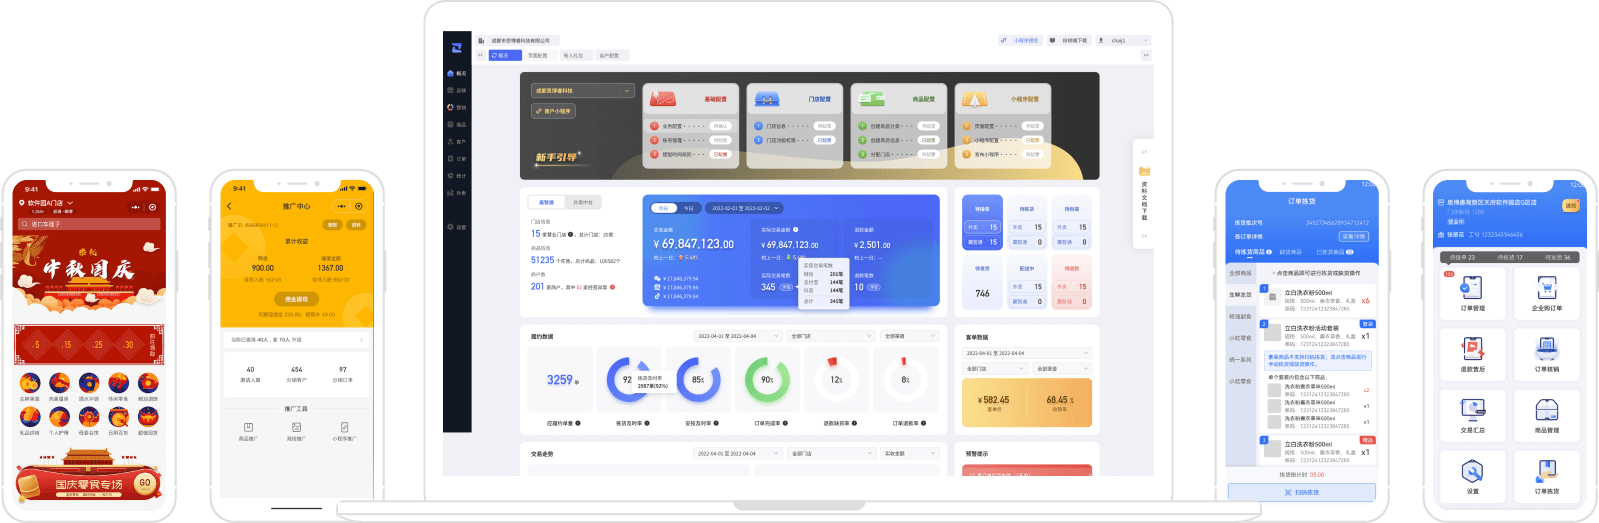The height and width of the screenshot is (523, 1599).
Task: Tap the back arrow in the 推广中心 header
Action: click(229, 206)
